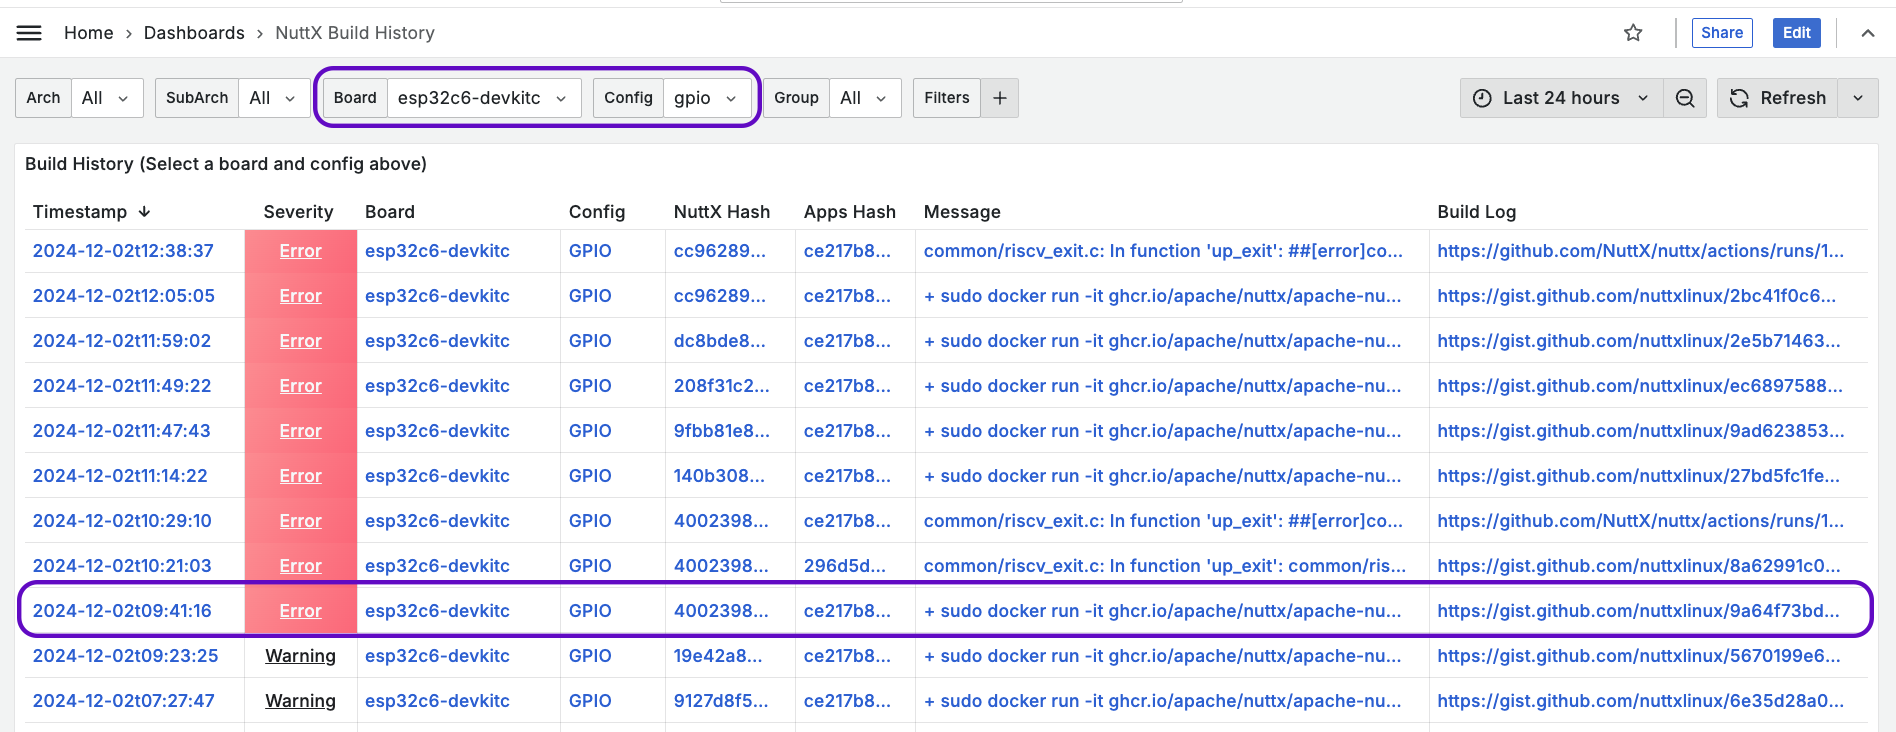Open timestamp 2024-12-02t12:38:37 link
The height and width of the screenshot is (732, 1896).
pyautogui.click(x=123, y=251)
